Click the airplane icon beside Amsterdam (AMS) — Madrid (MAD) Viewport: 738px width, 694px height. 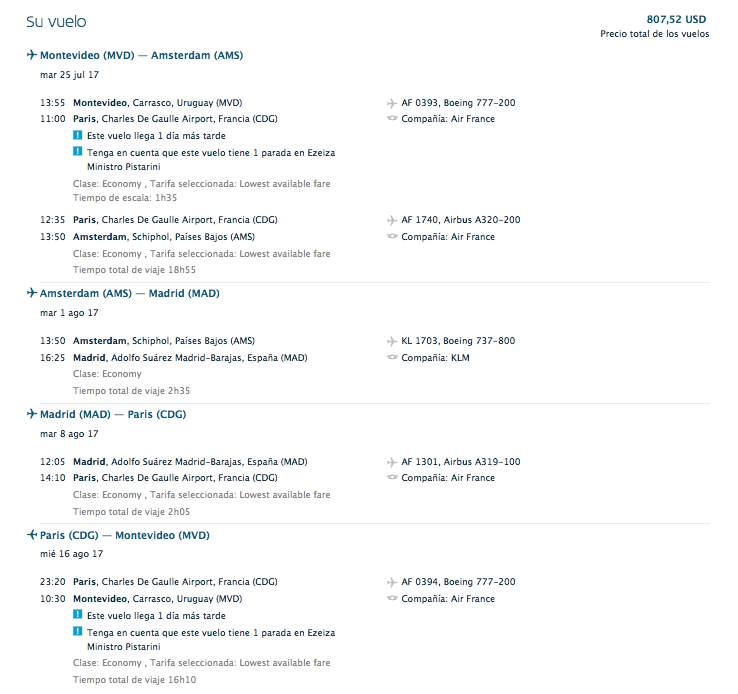(x=32, y=293)
